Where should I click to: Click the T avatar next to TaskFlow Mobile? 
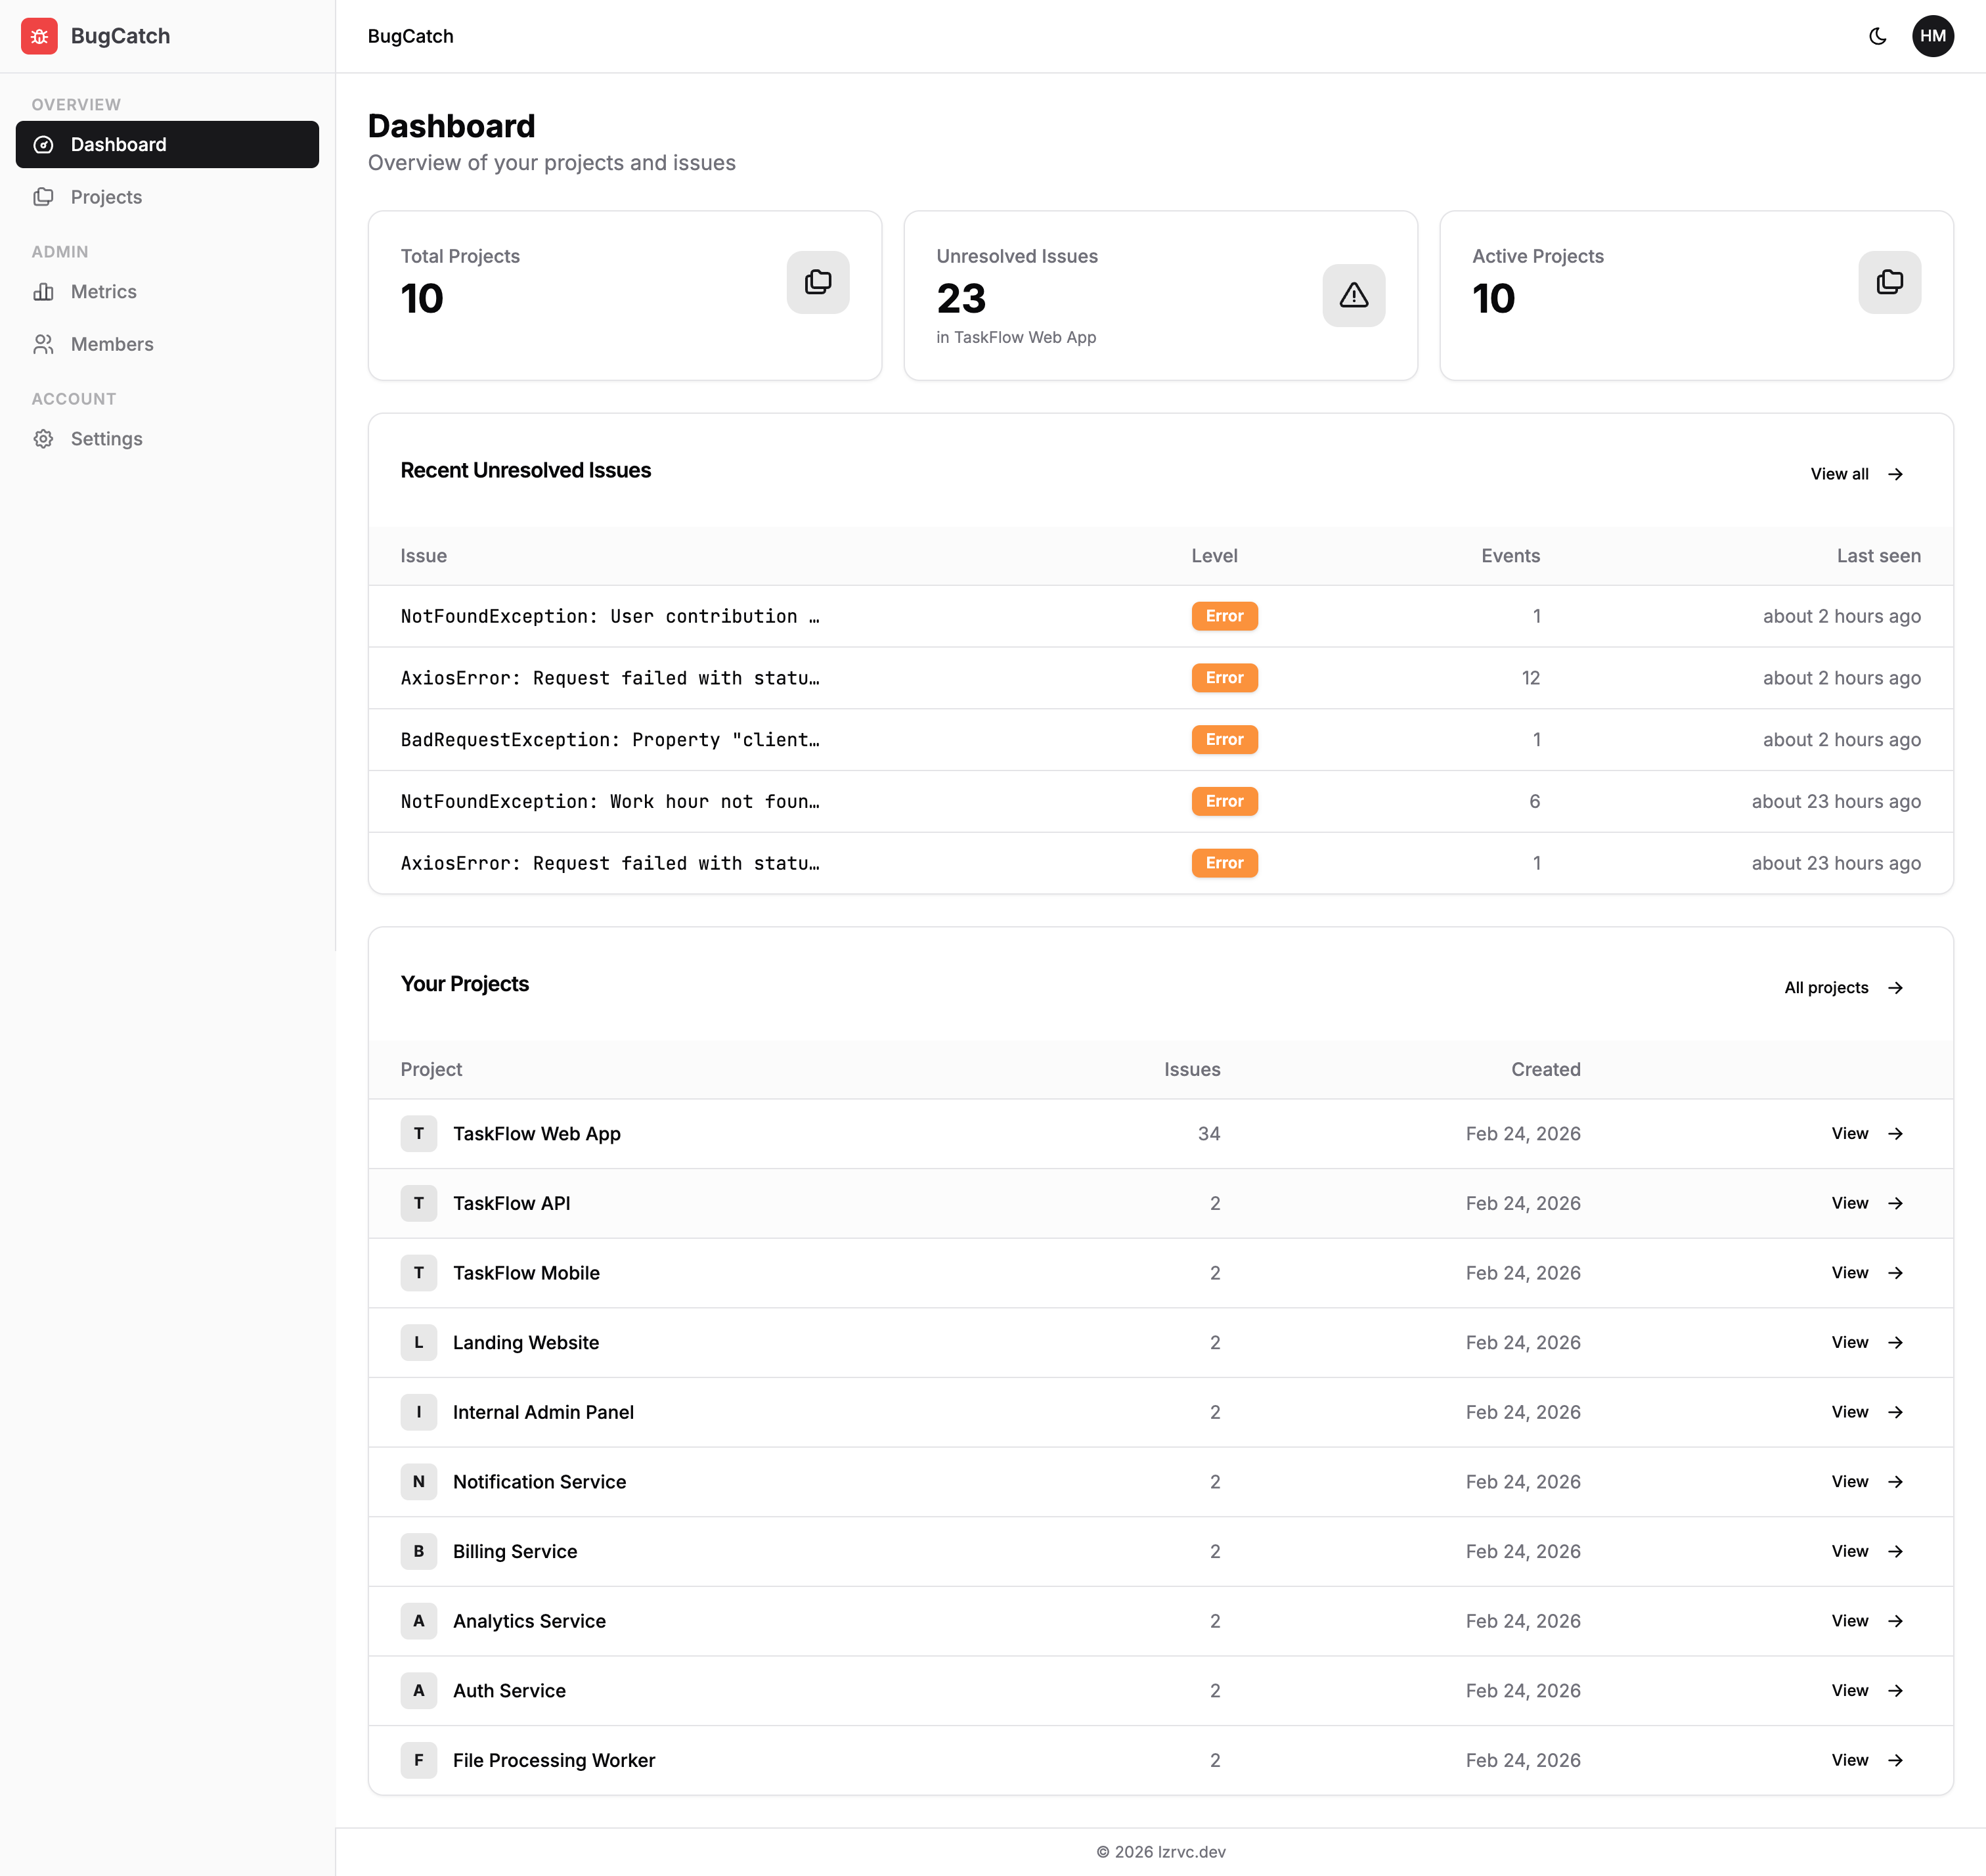(x=419, y=1272)
